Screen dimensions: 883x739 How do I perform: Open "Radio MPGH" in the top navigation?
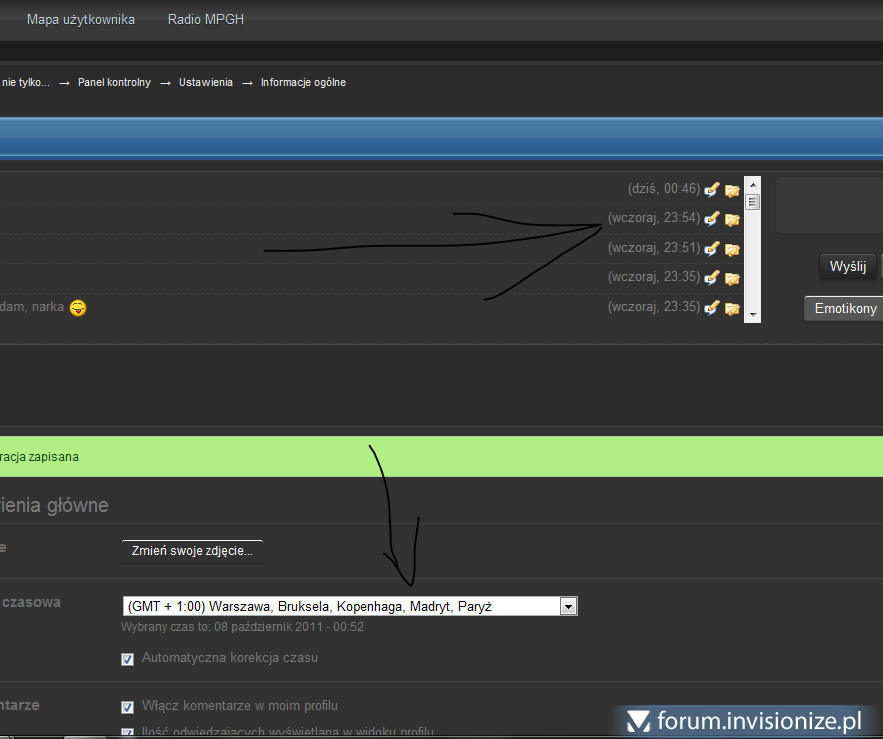pyautogui.click(x=206, y=19)
